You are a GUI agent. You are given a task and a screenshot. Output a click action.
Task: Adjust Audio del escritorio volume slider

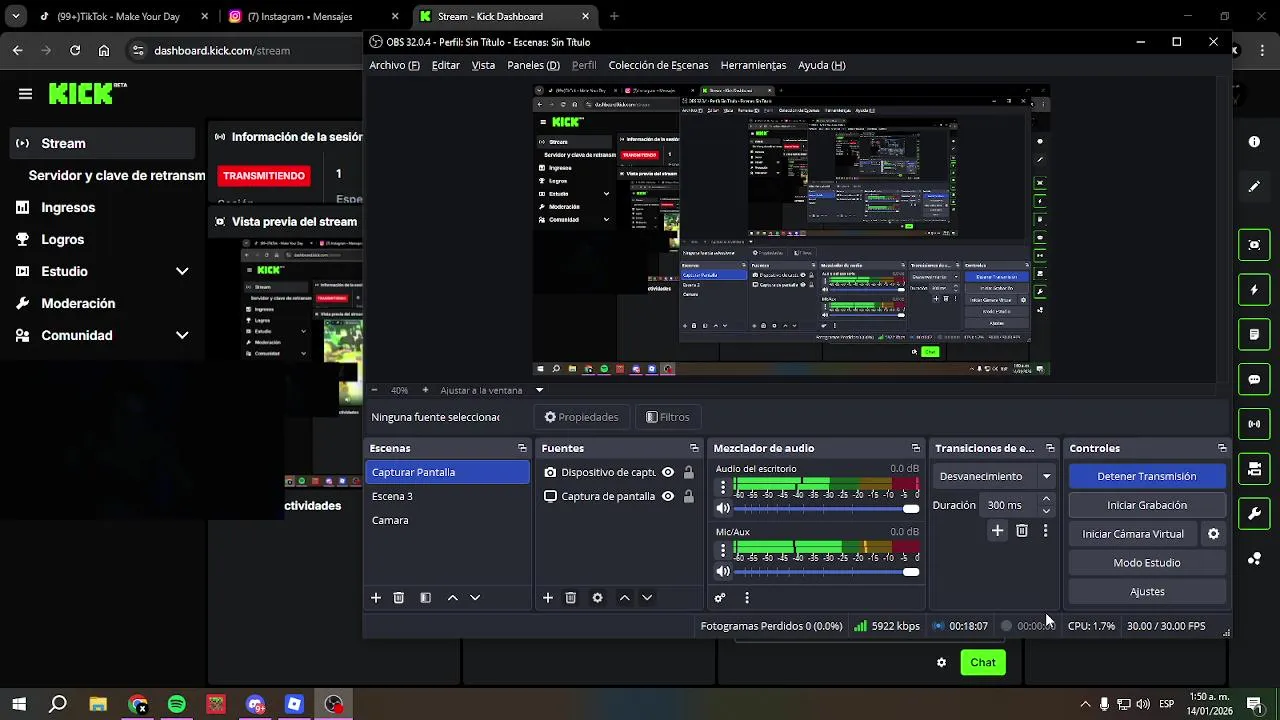[x=827, y=508]
